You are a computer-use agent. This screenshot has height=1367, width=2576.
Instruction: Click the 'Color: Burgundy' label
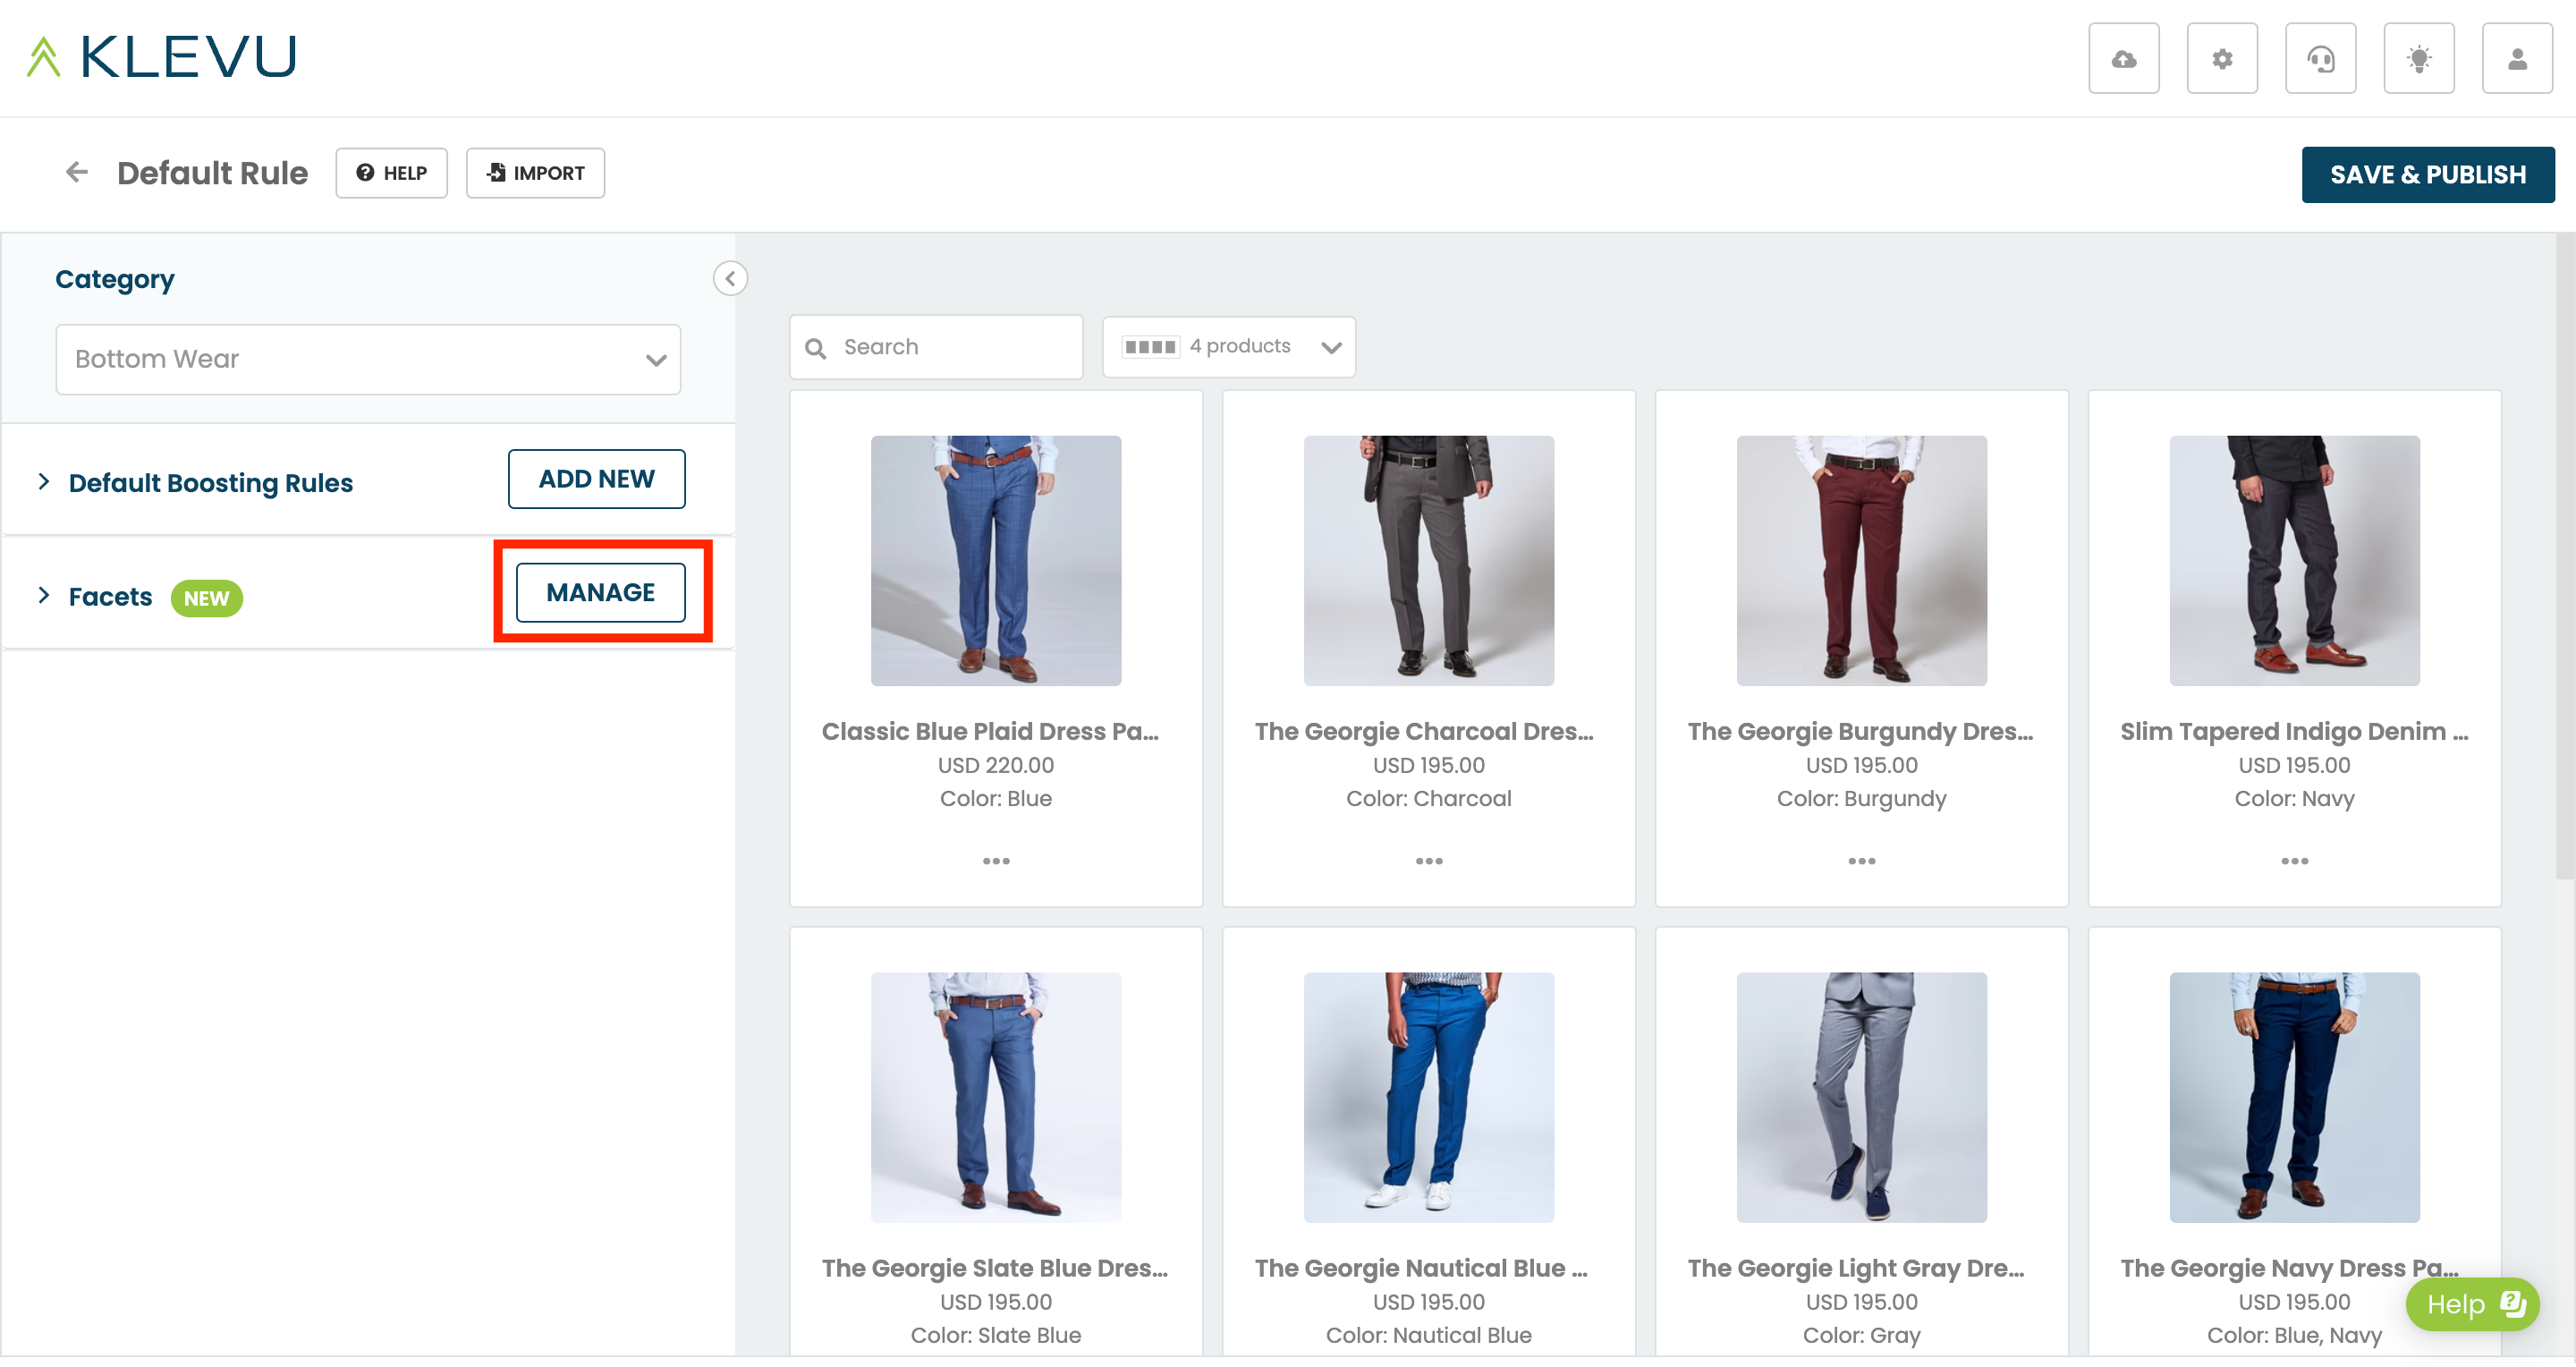[1862, 799]
